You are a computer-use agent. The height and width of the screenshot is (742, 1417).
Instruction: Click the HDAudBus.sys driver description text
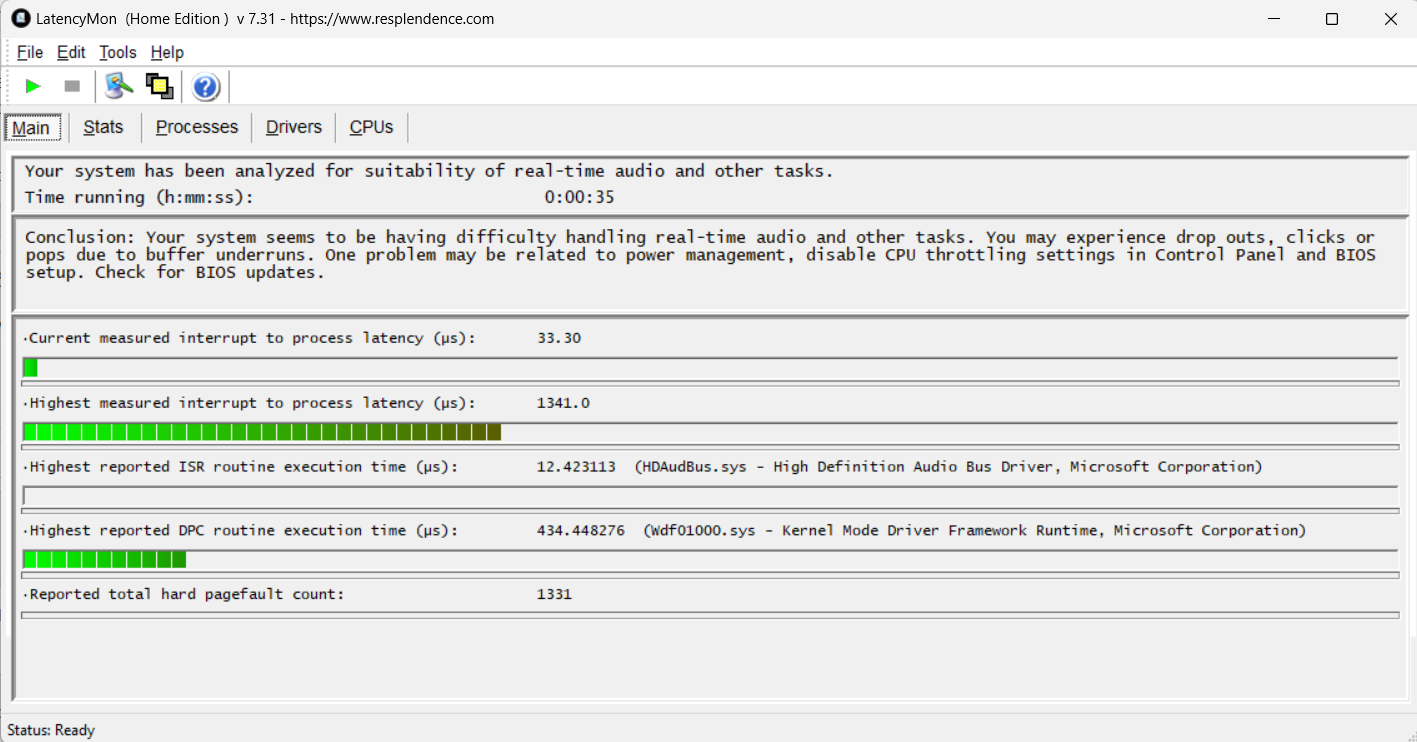point(948,467)
